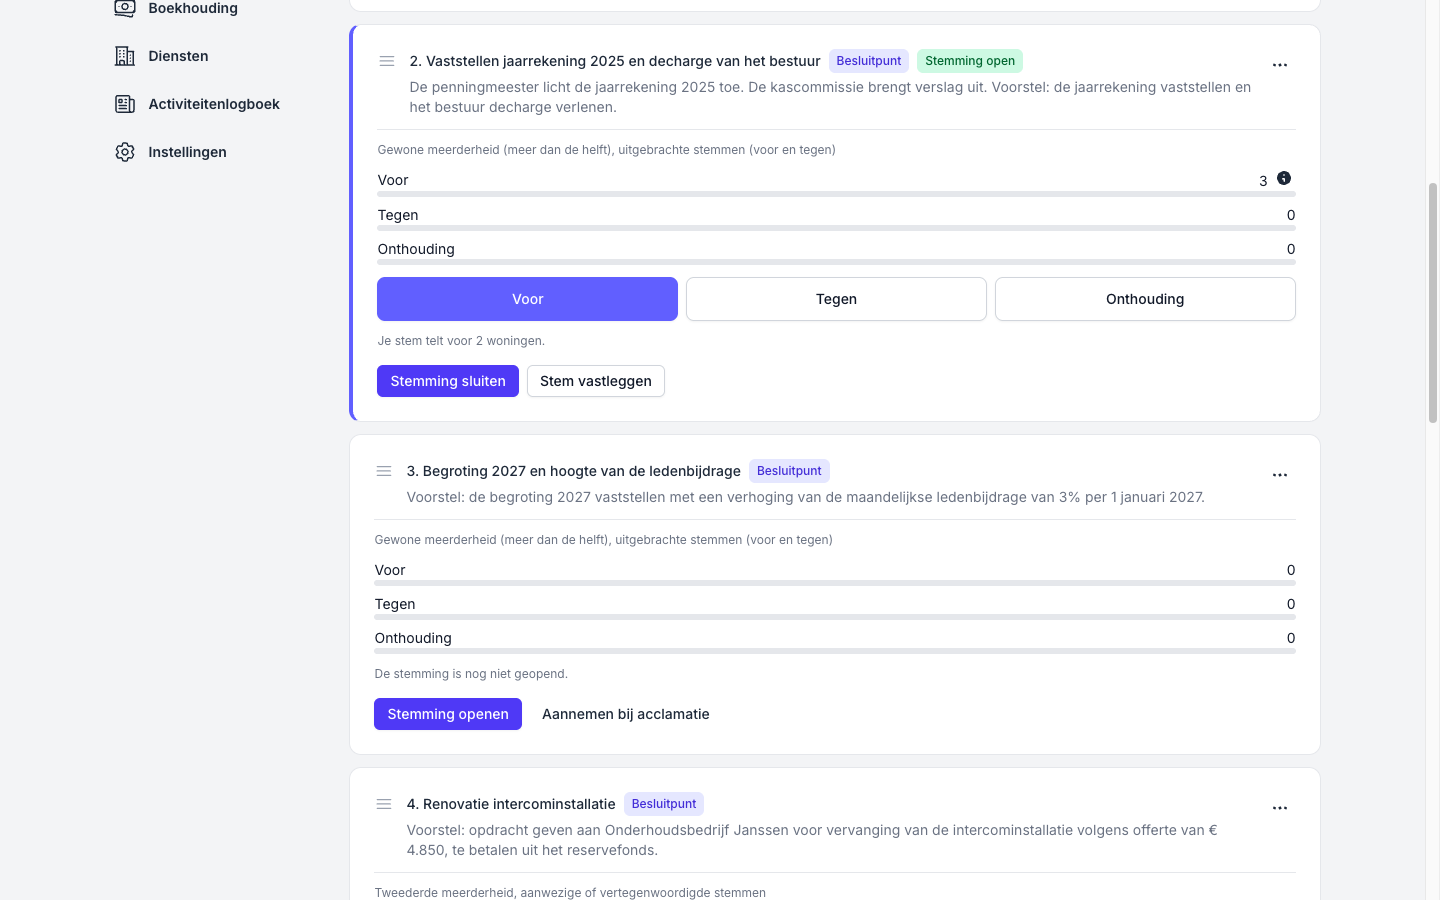Click the page vertical scrollbar

pos(1432,303)
